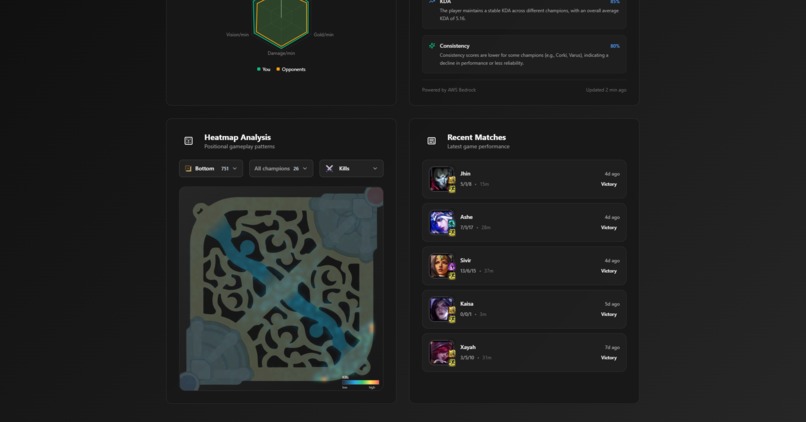Expand the Kills metric dropdown chevron
Image resolution: width=806 pixels, height=422 pixels.
click(375, 169)
